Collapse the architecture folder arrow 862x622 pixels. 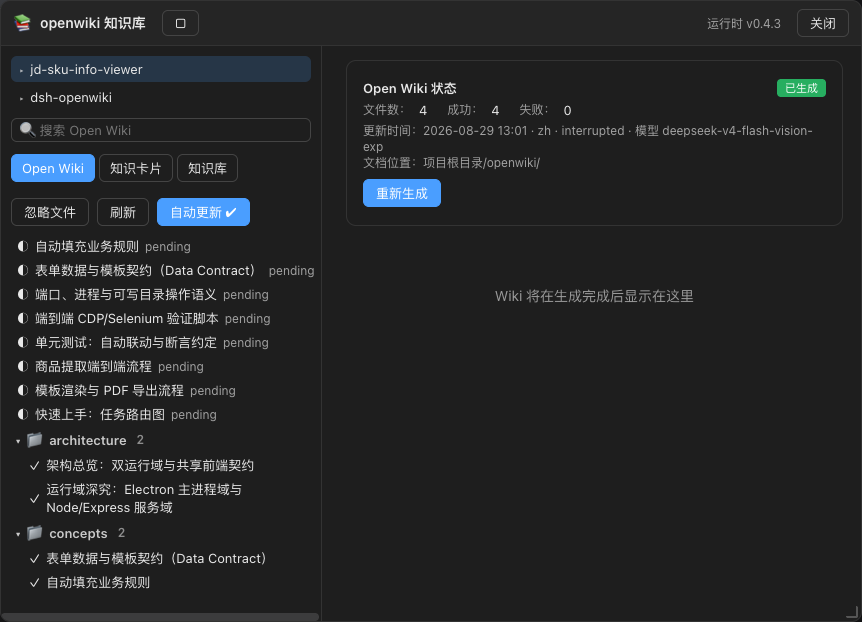(18, 441)
